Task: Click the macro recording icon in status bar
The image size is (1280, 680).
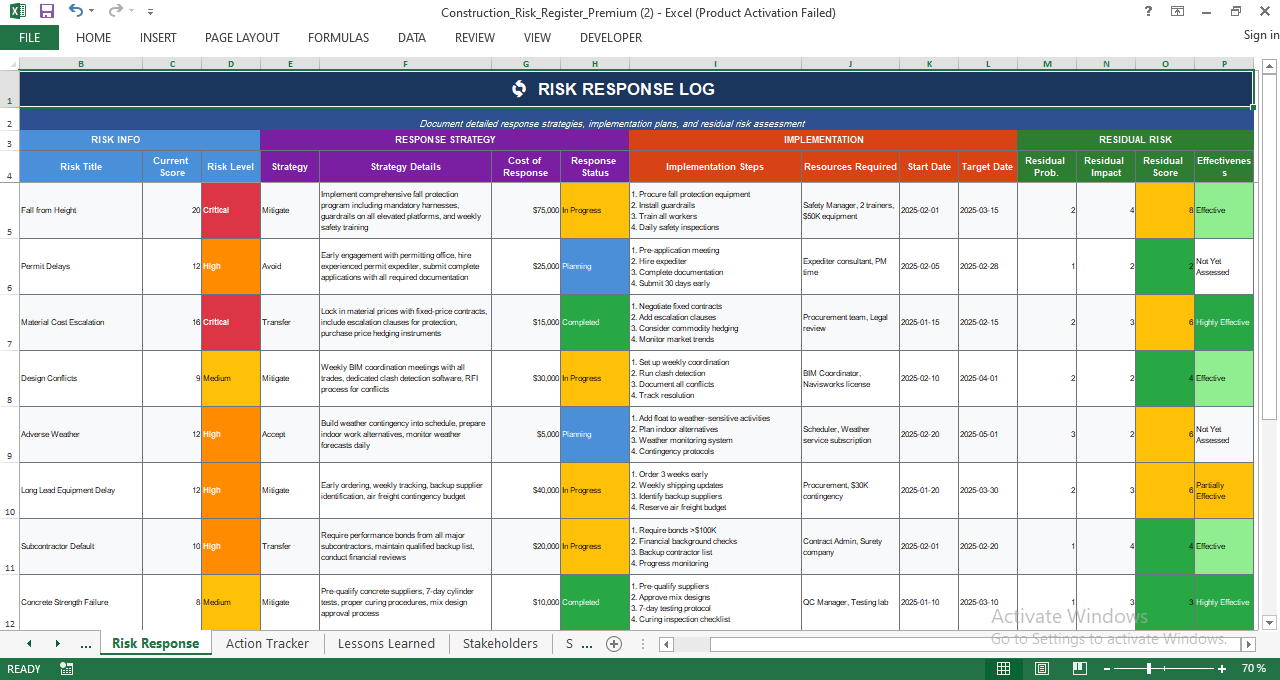Action: [x=67, y=669]
